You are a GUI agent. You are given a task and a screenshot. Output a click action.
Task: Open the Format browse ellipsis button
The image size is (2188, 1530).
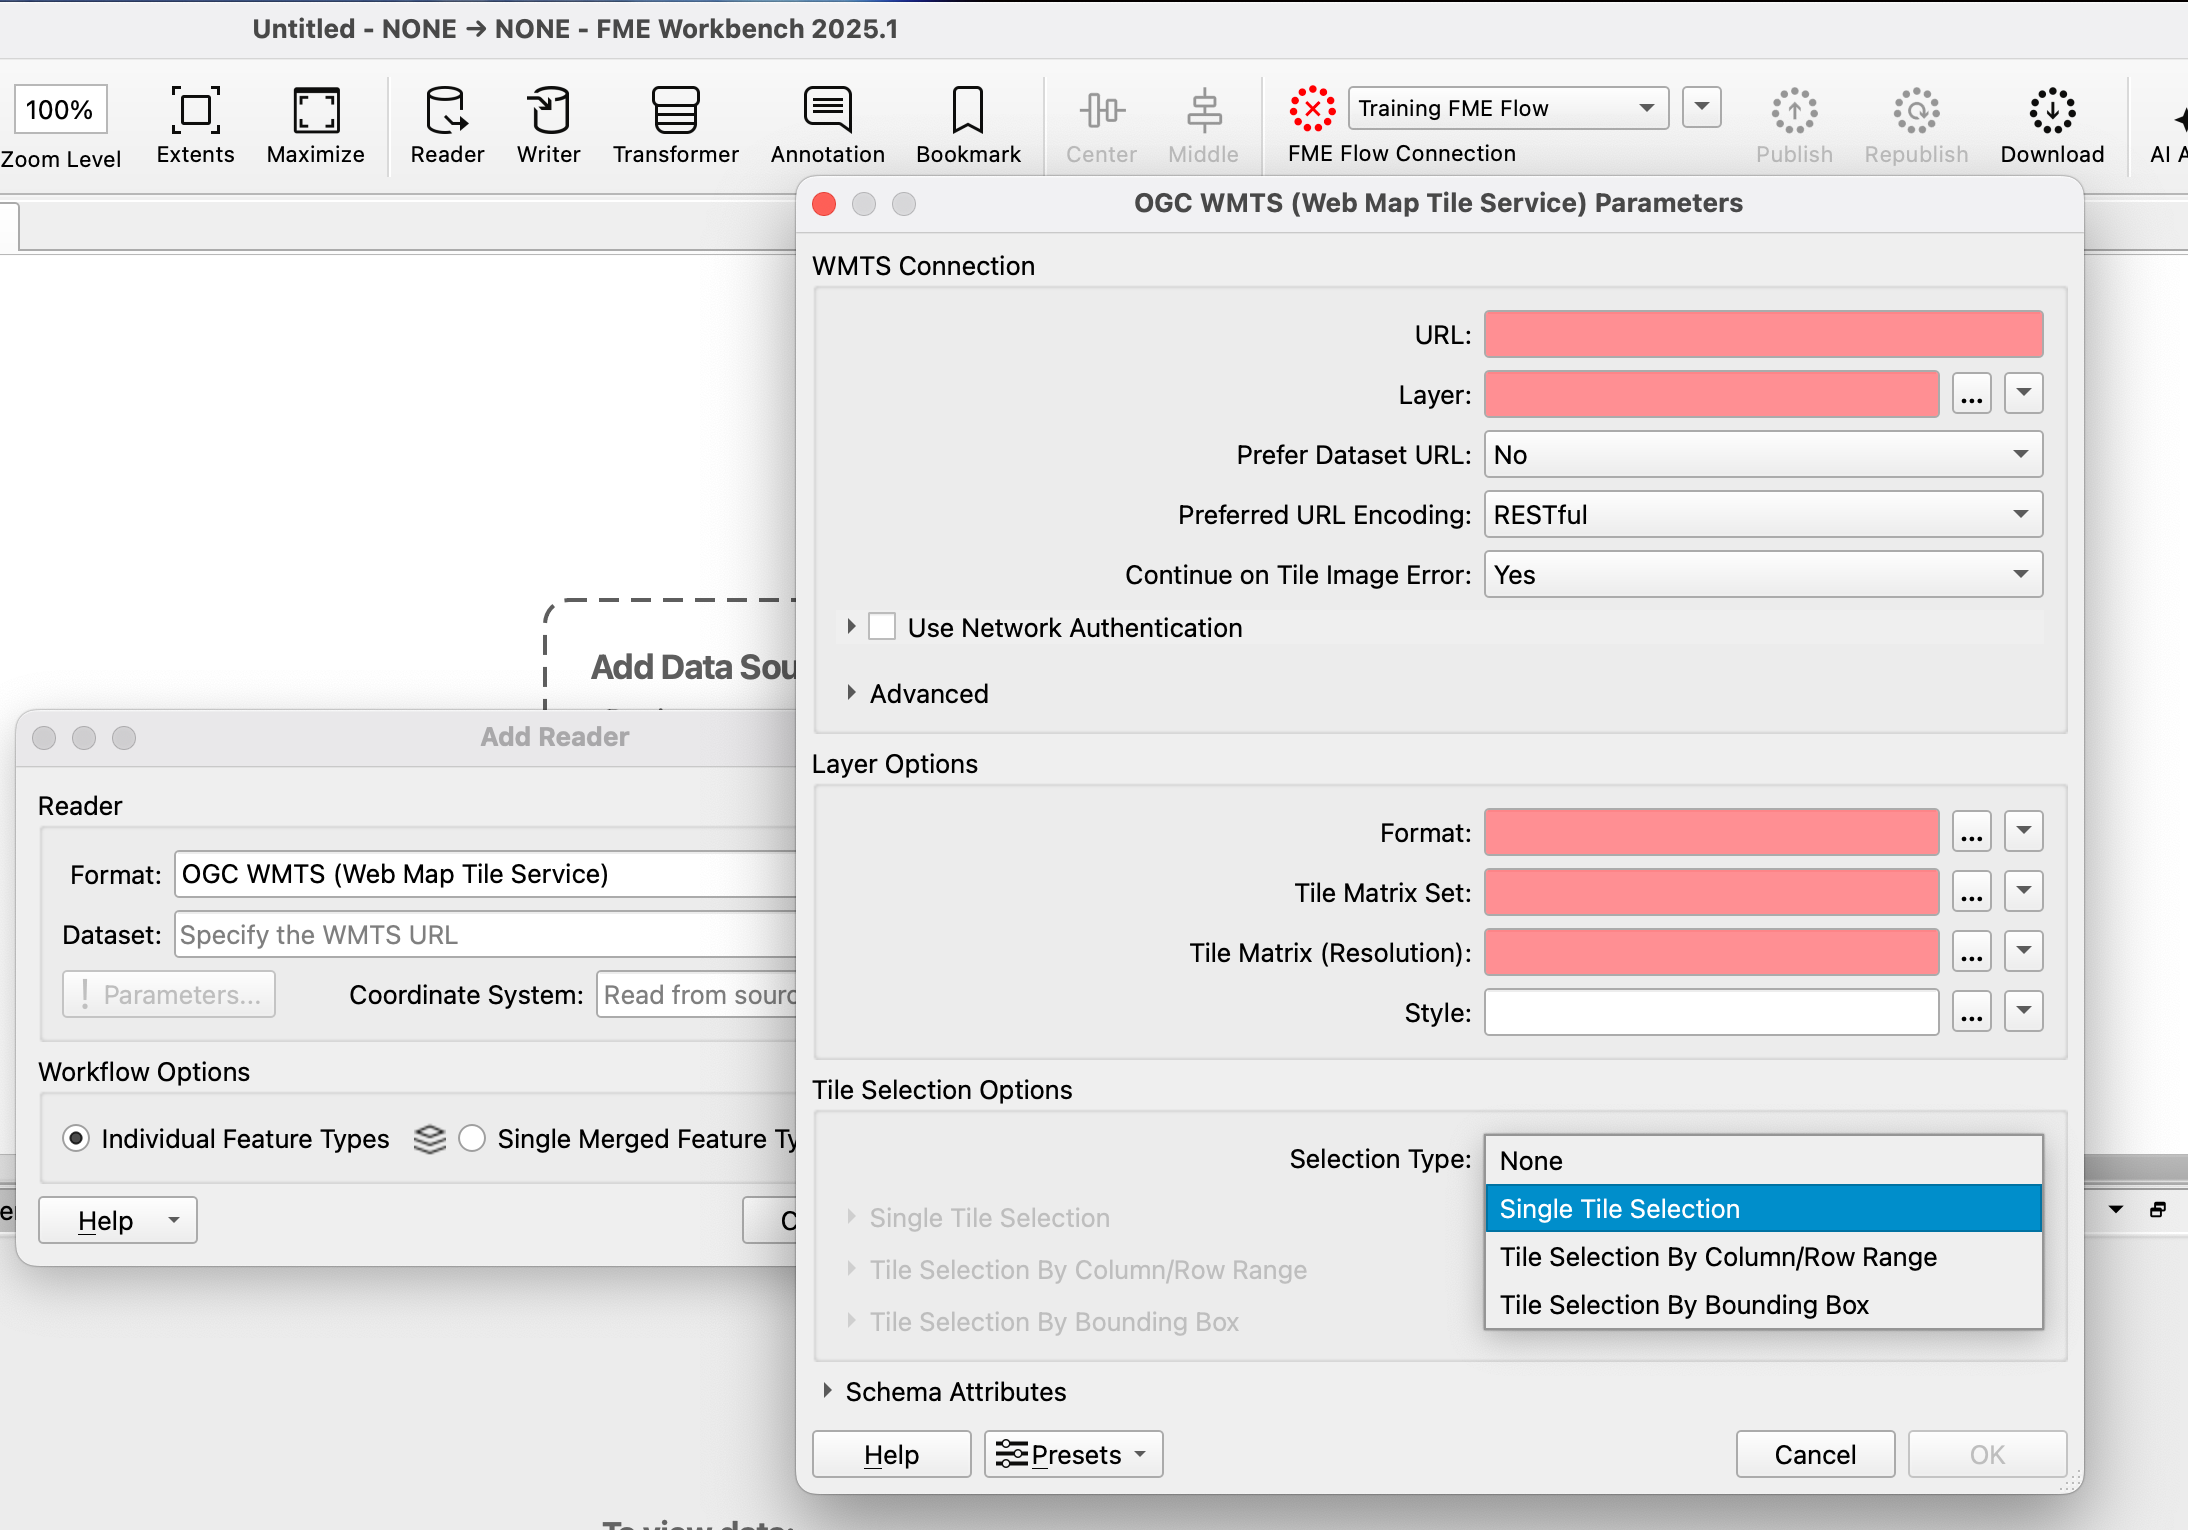[1972, 832]
